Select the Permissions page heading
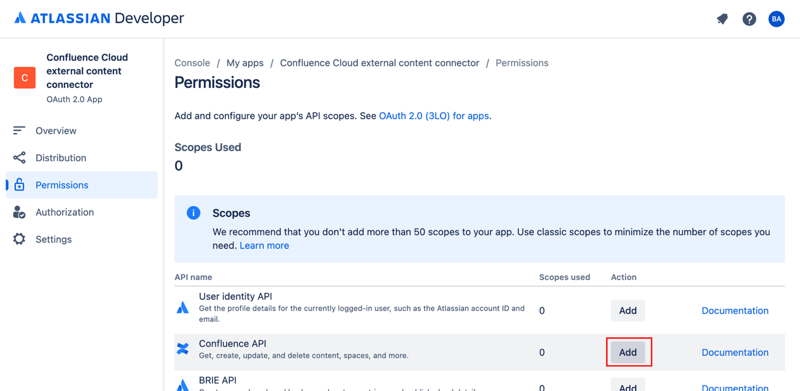Screen dimensions: 800x391 217,82
